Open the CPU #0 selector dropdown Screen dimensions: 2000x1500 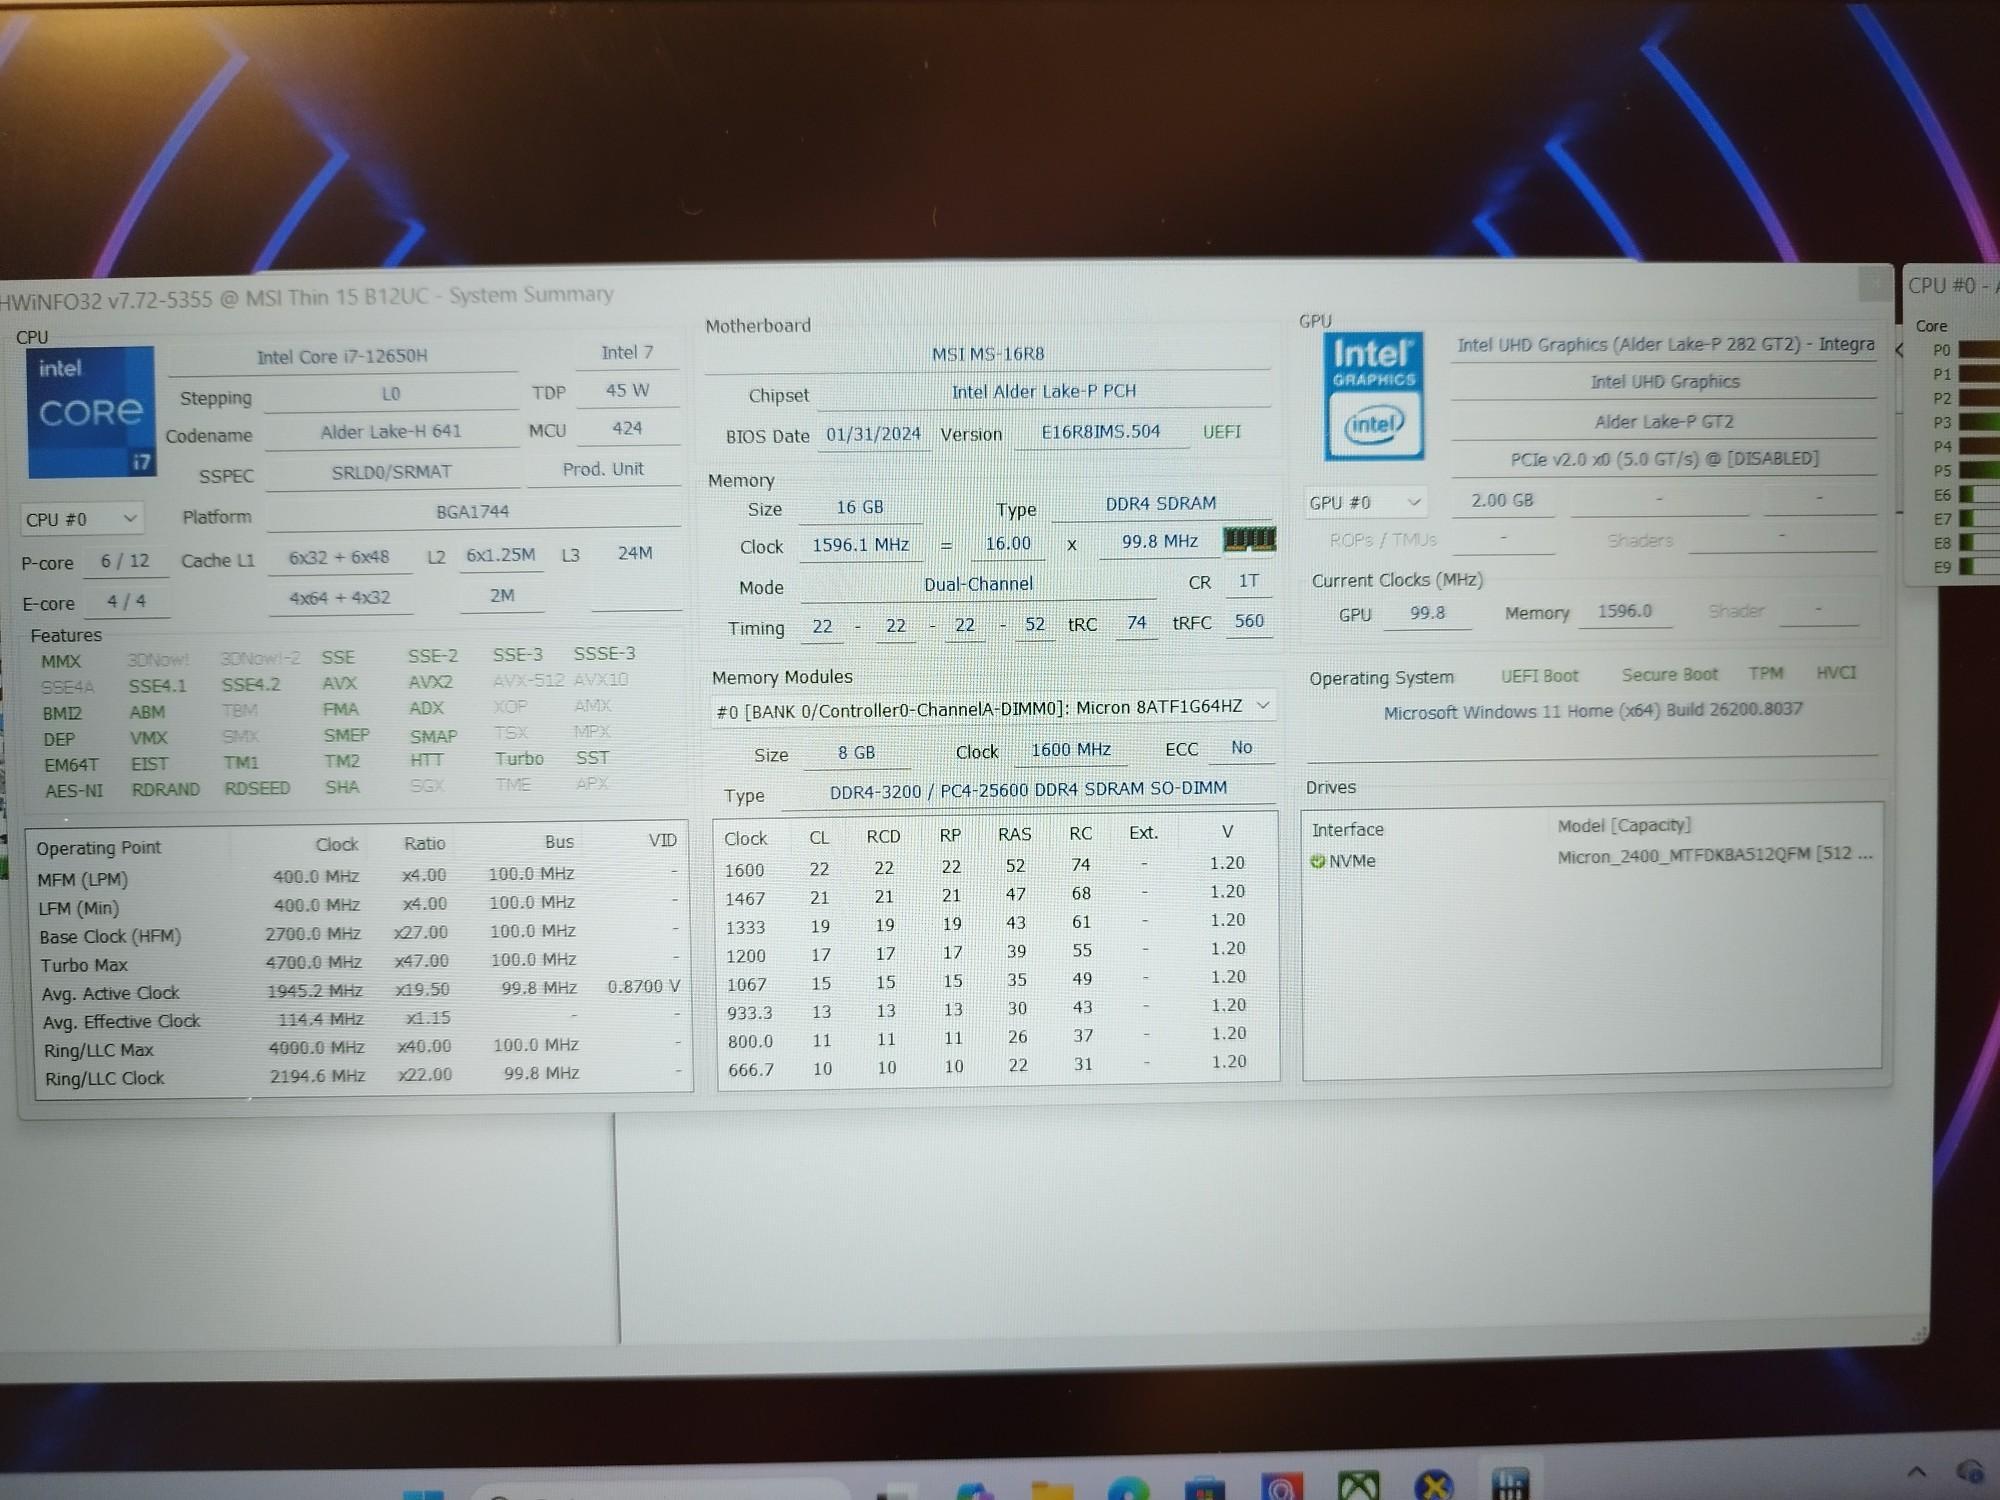(81, 519)
